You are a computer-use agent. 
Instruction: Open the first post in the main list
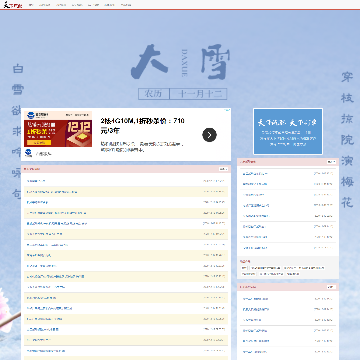[36, 181]
